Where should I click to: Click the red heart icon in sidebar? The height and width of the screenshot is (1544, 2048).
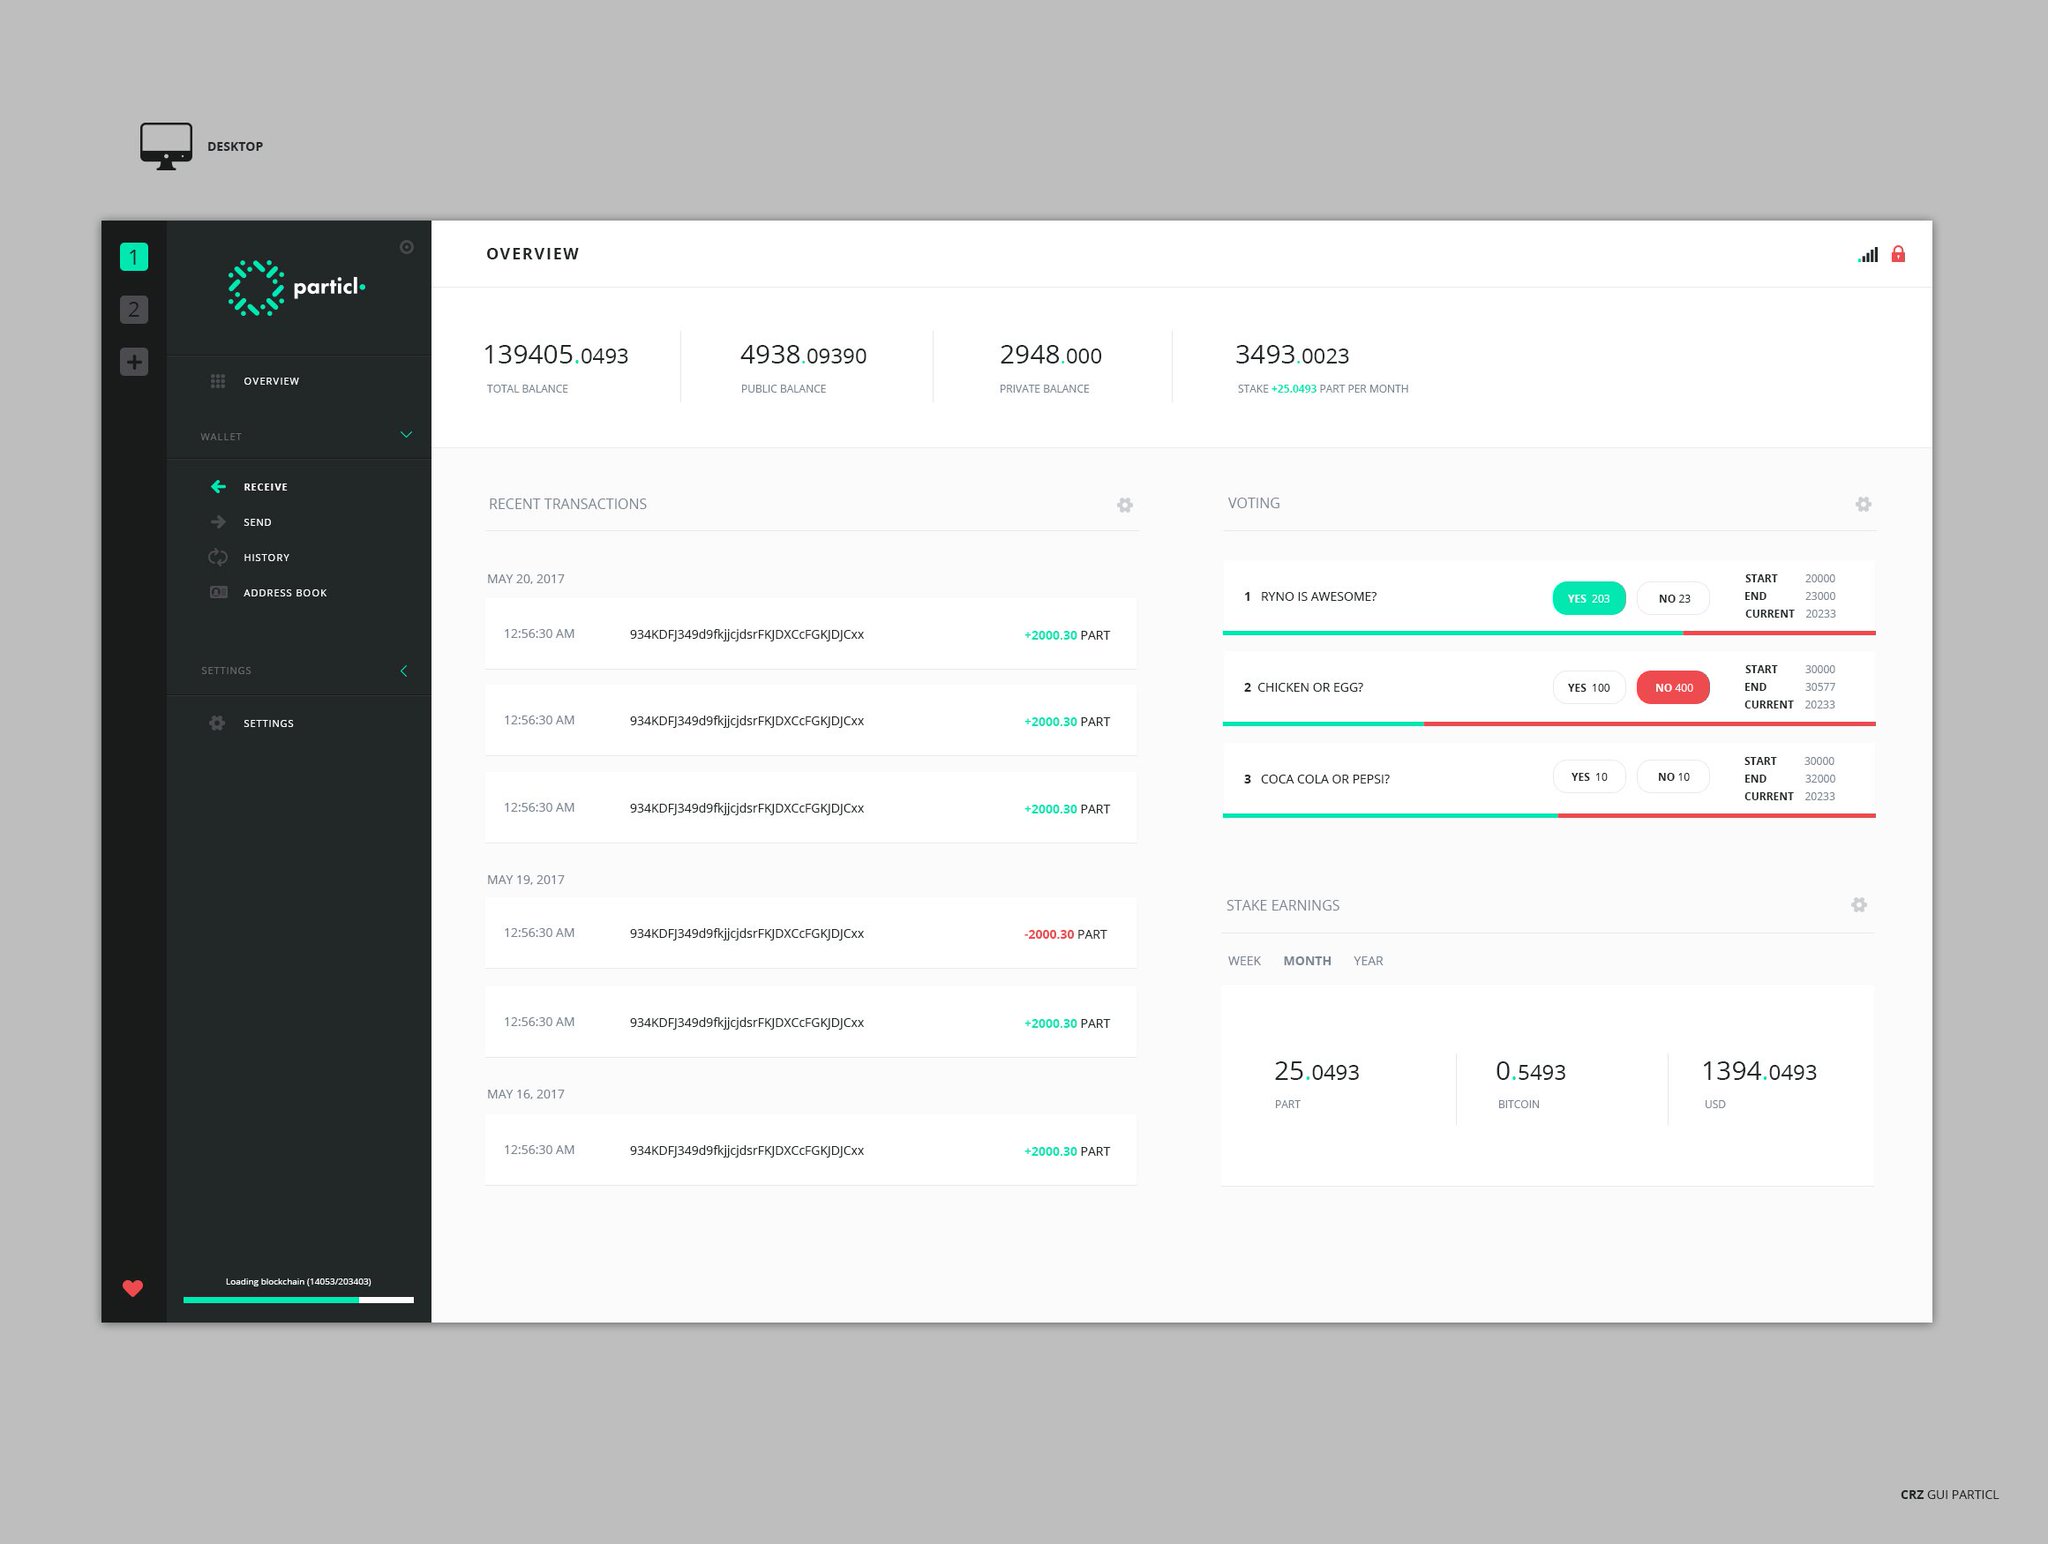click(132, 1288)
